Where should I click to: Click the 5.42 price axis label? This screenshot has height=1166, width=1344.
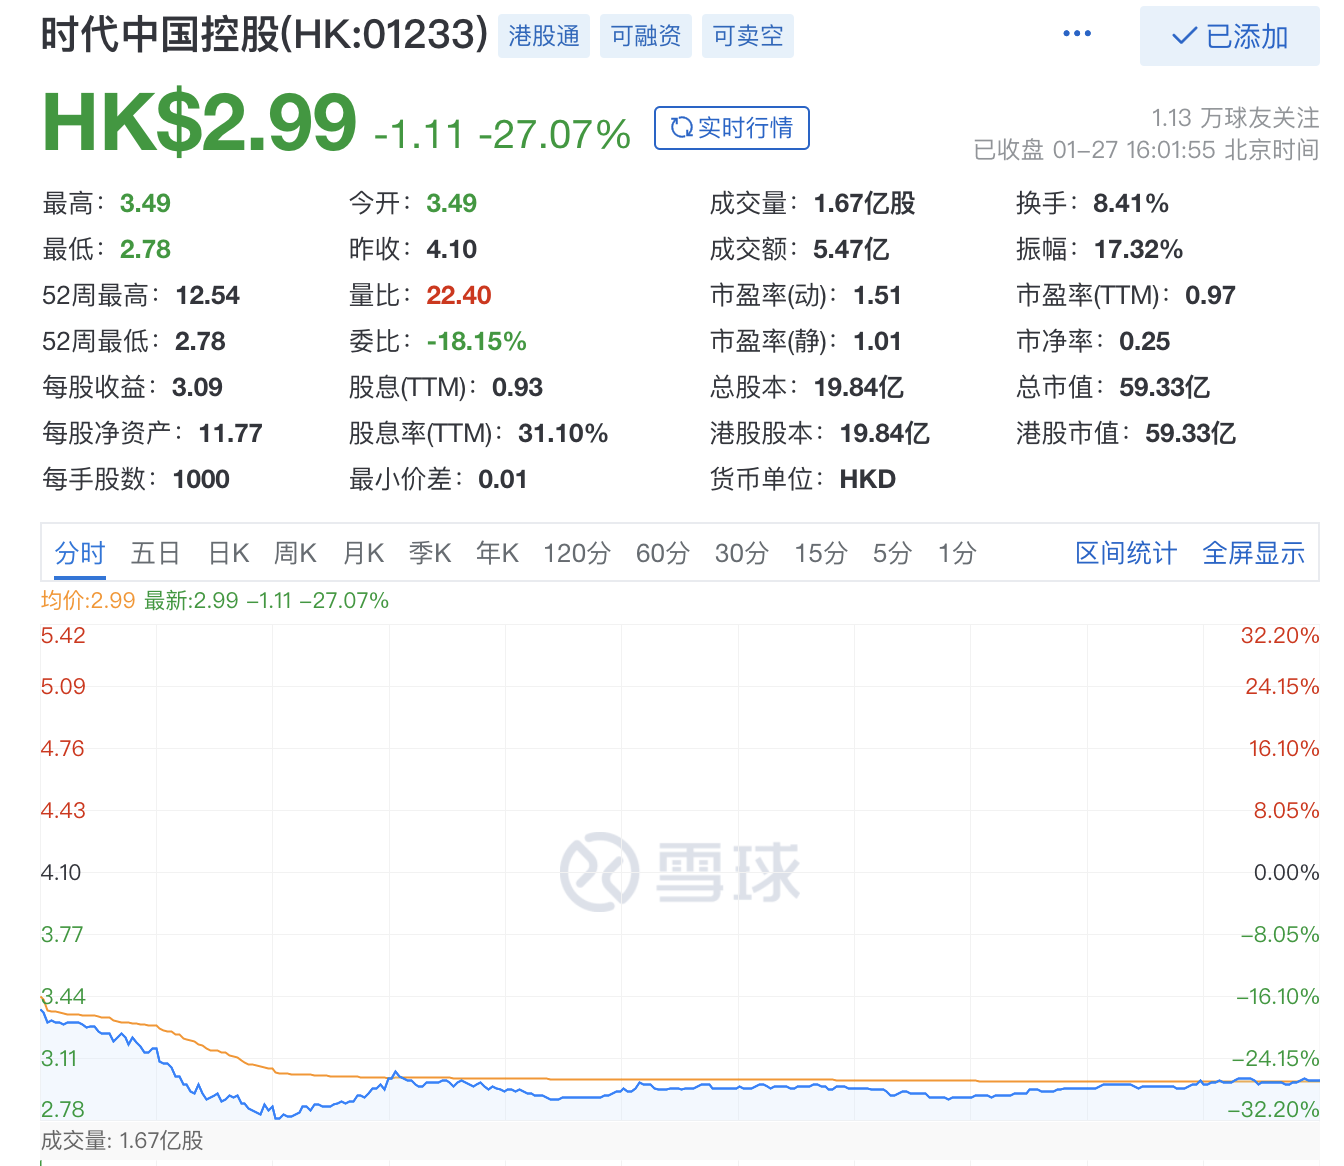pyautogui.click(x=63, y=636)
